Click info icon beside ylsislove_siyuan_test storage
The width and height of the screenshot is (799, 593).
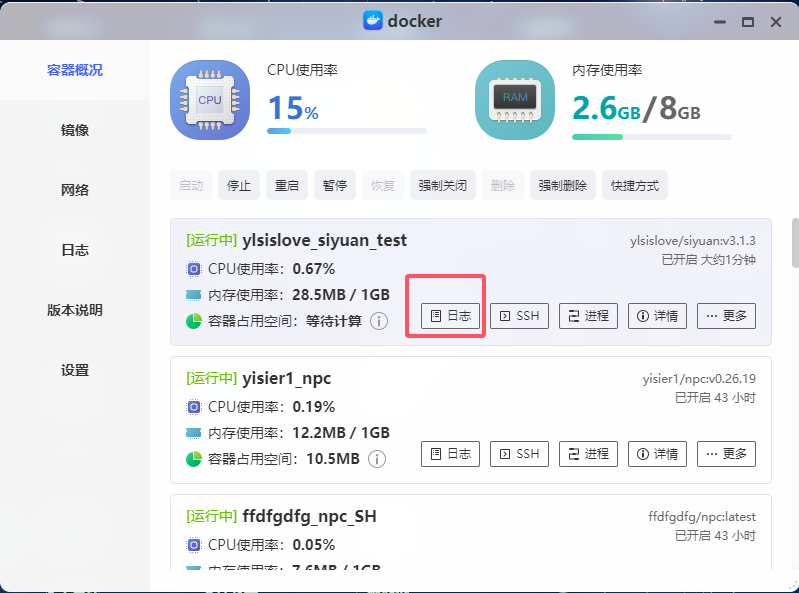[378, 321]
